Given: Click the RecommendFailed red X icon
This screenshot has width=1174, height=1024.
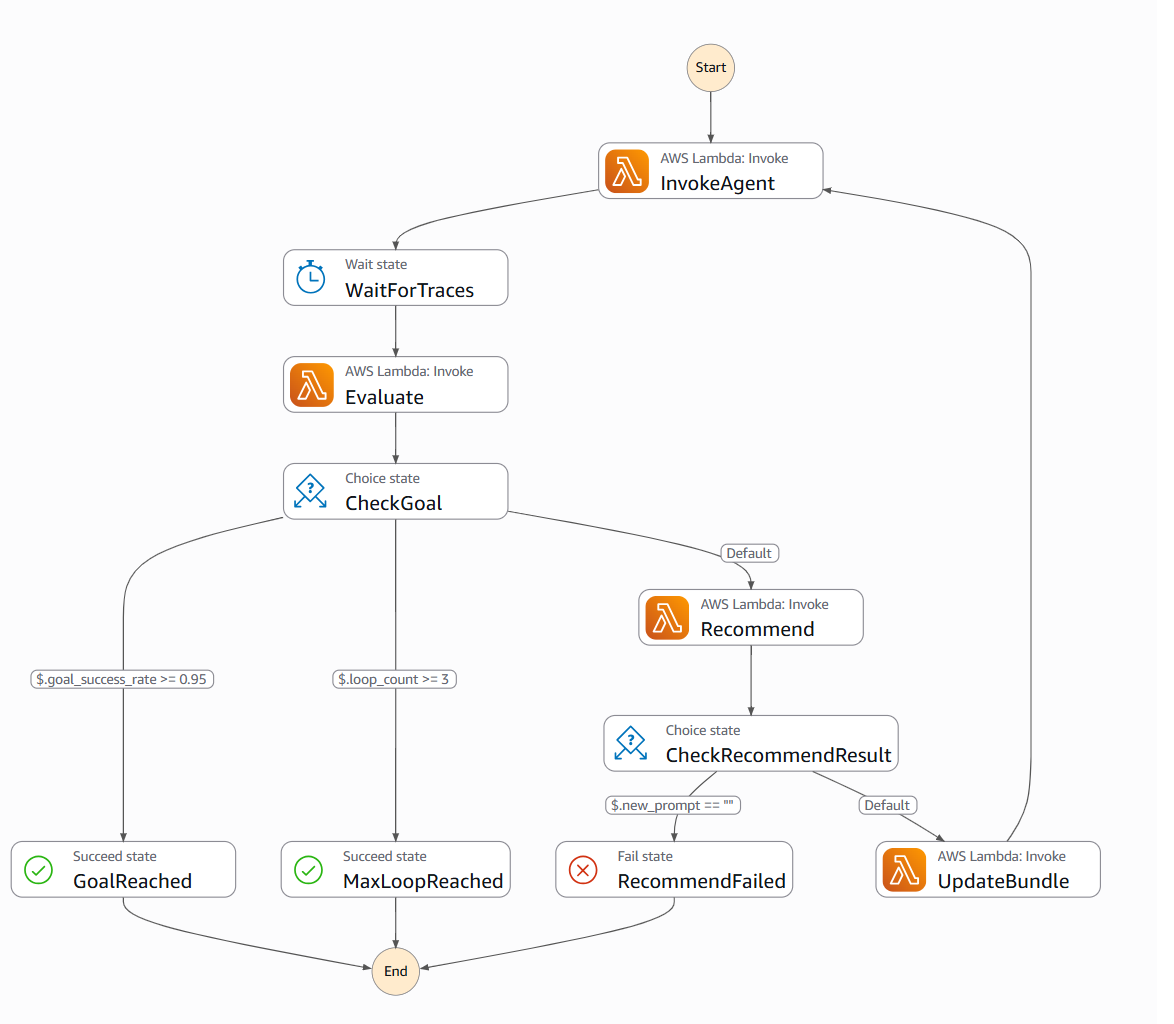Looking at the screenshot, I should click(583, 870).
